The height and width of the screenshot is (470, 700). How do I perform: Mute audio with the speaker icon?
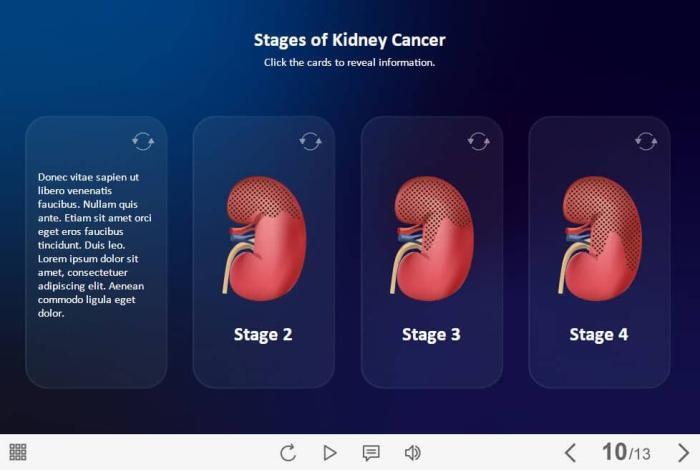point(412,453)
